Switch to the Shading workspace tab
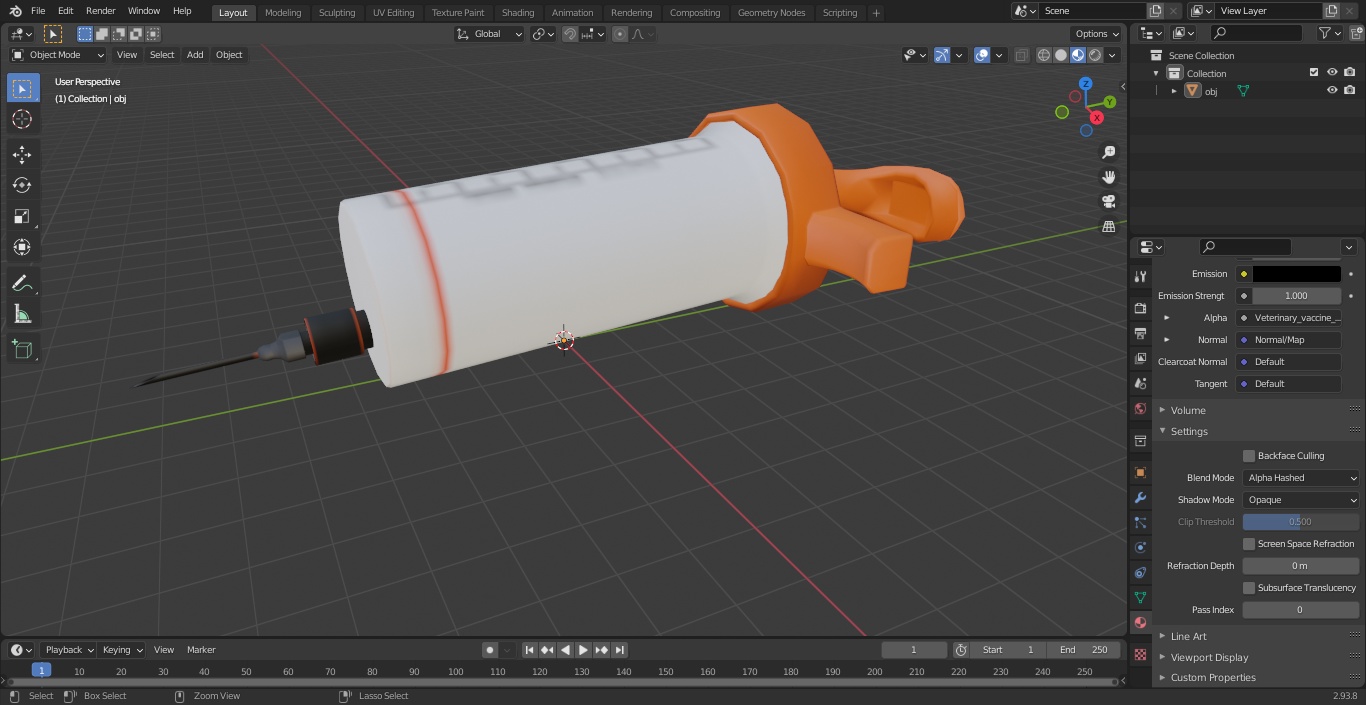The width and height of the screenshot is (1366, 705). [x=518, y=13]
